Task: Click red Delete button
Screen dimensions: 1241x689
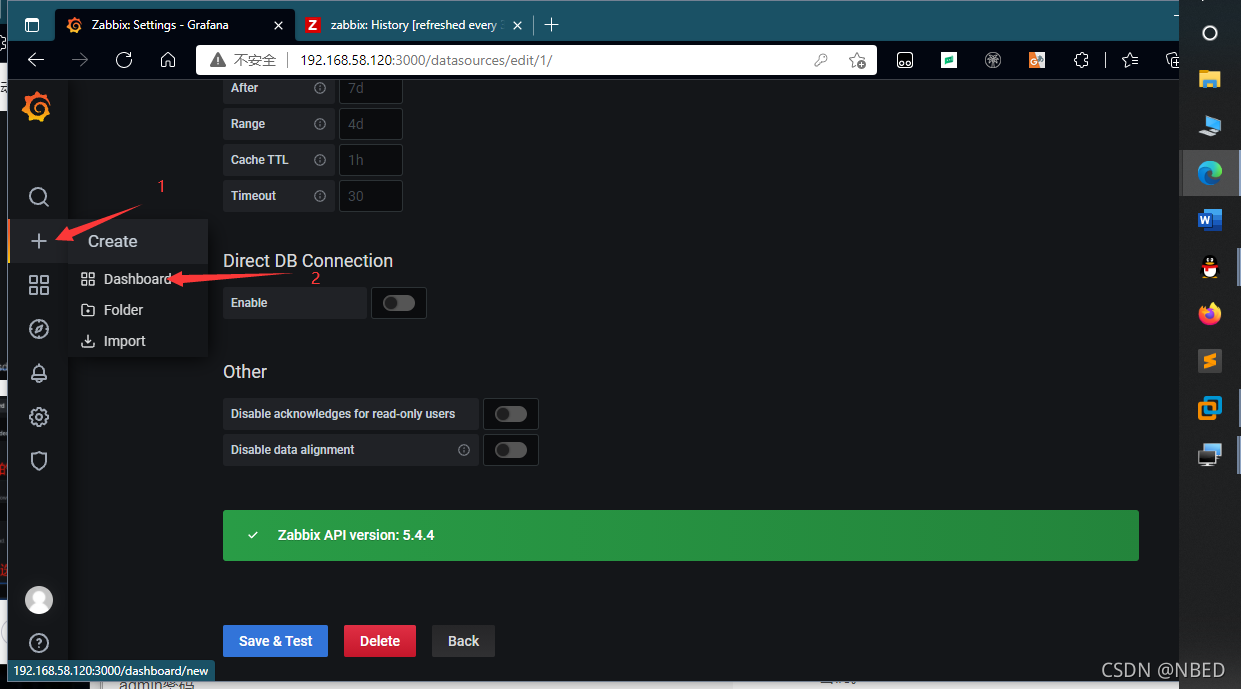Action: 380,641
